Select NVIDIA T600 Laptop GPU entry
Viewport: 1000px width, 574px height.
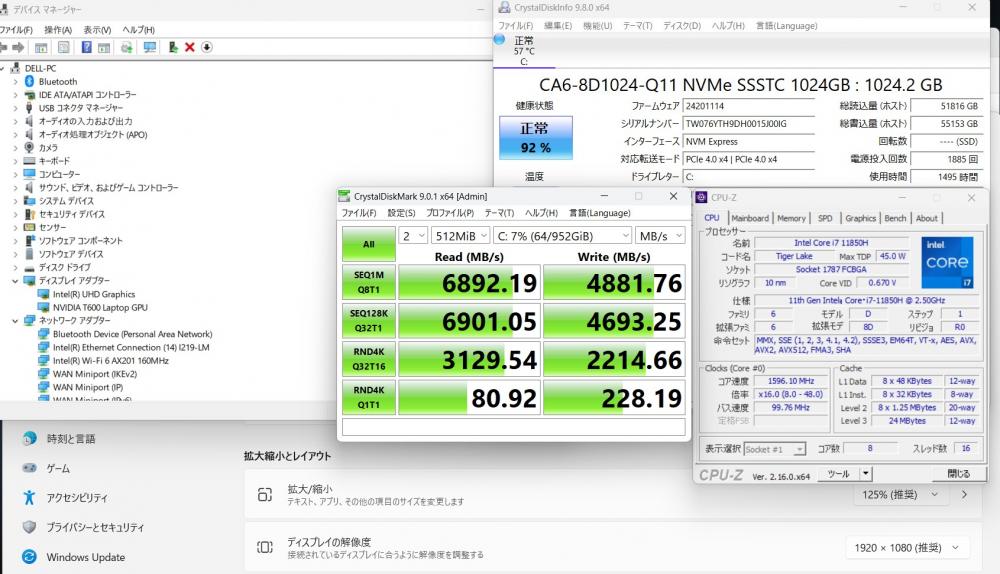100,307
